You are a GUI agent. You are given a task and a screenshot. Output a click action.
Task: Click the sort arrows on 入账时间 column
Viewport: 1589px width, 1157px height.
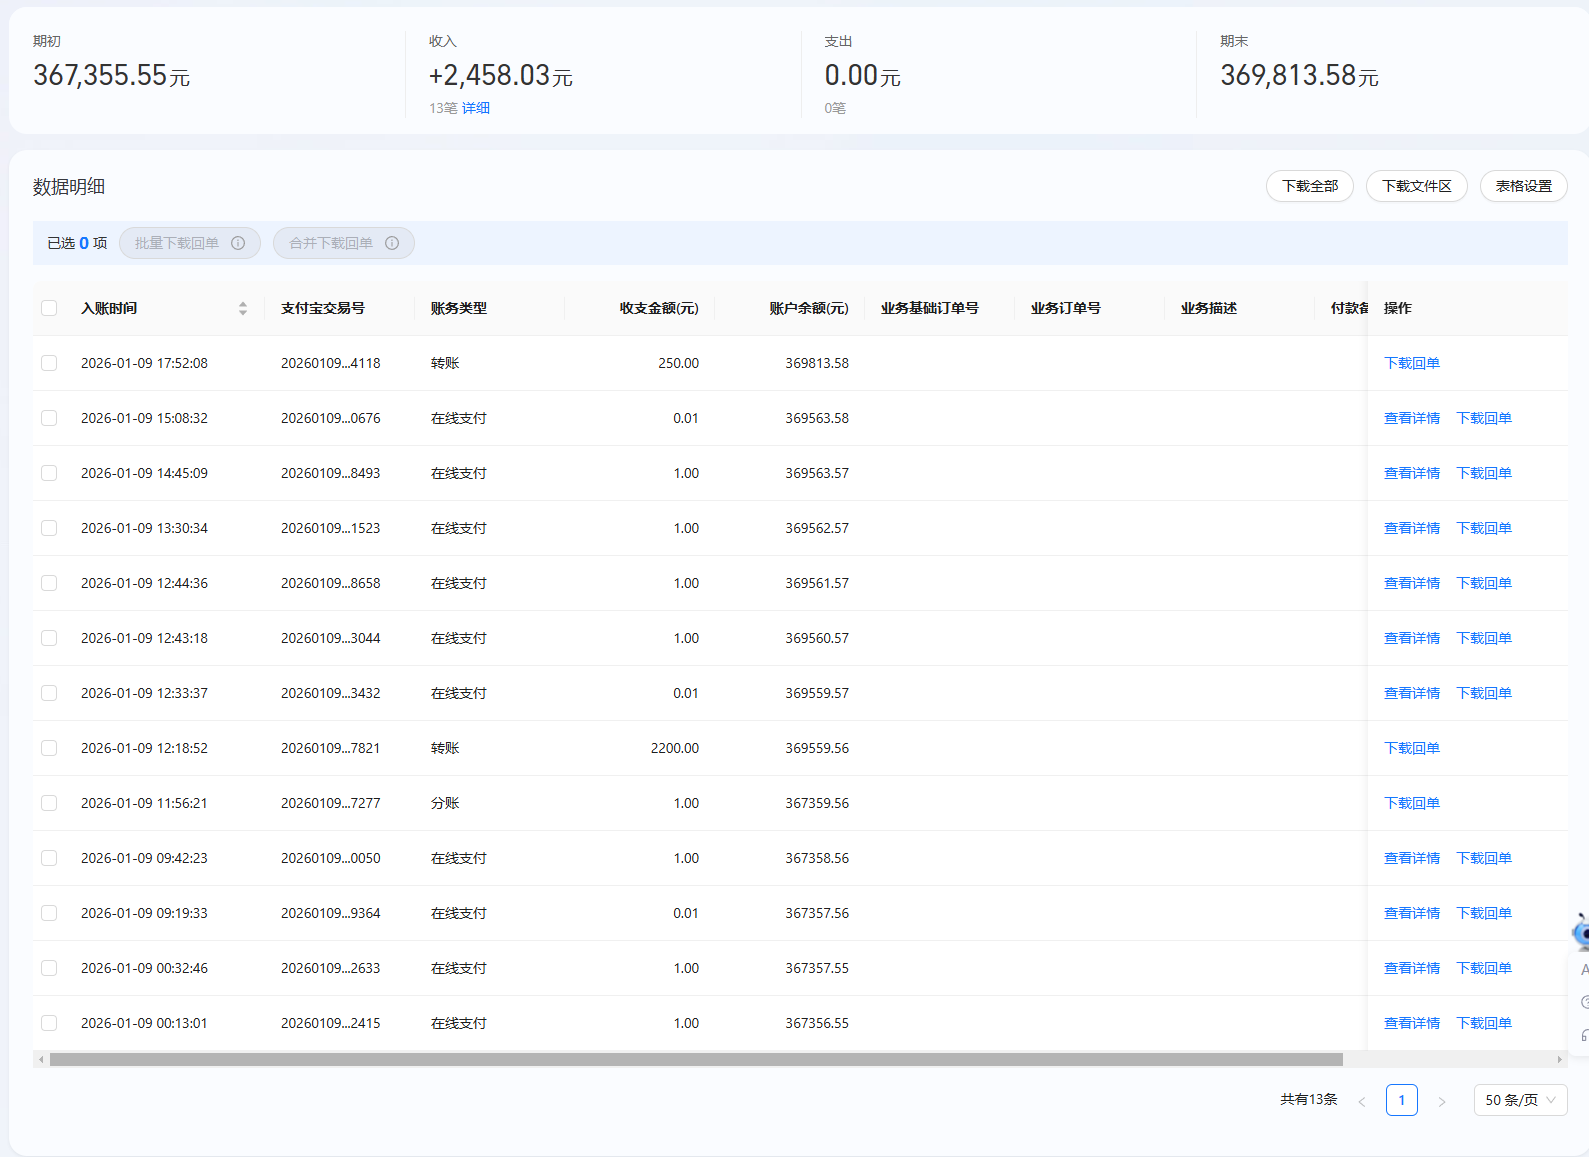(x=243, y=308)
